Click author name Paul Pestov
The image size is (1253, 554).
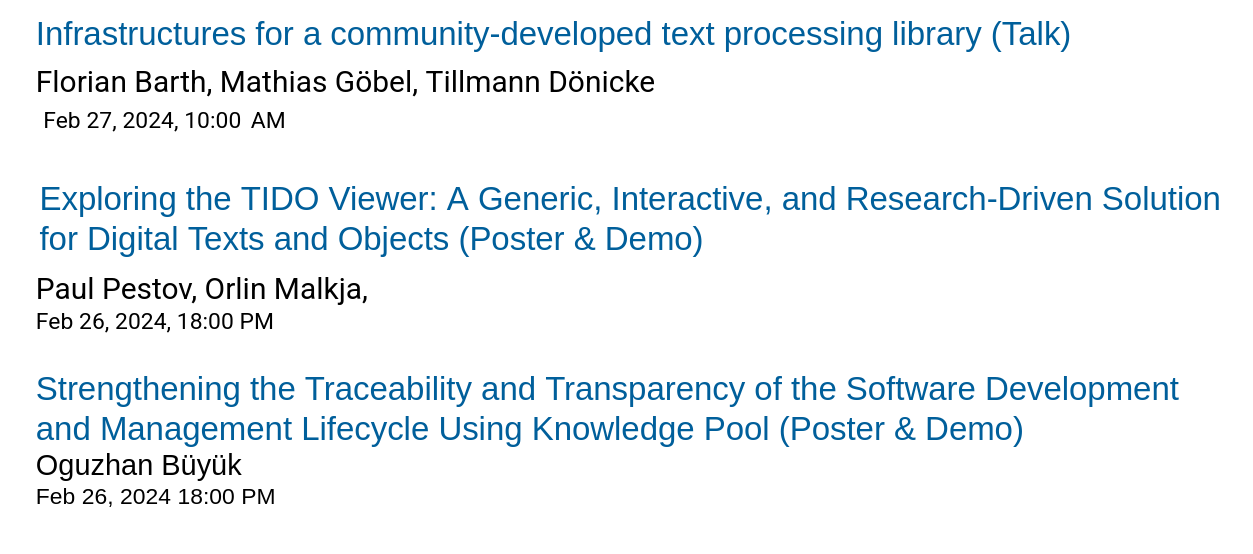click(114, 289)
